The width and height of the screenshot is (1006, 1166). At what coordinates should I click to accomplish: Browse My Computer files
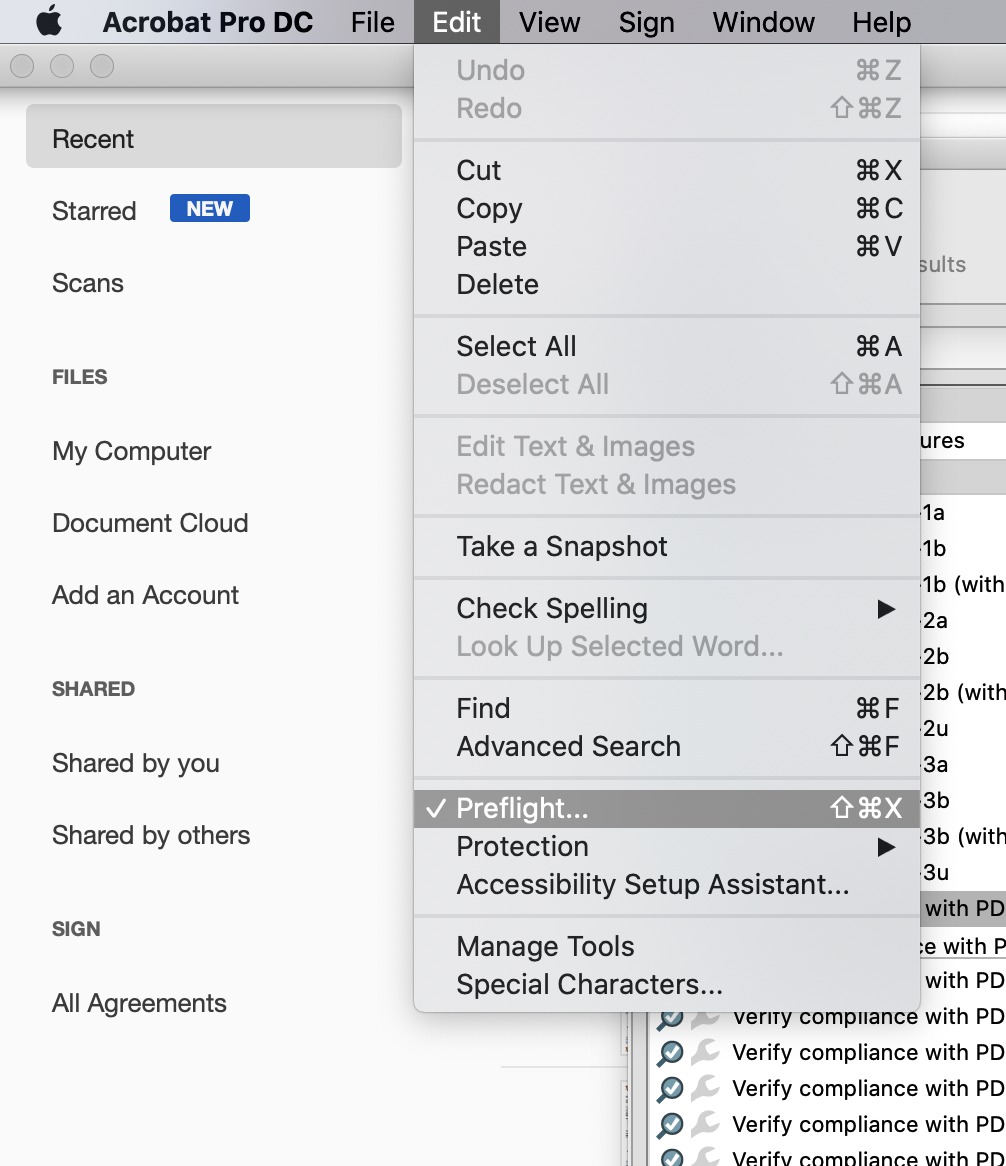point(132,451)
